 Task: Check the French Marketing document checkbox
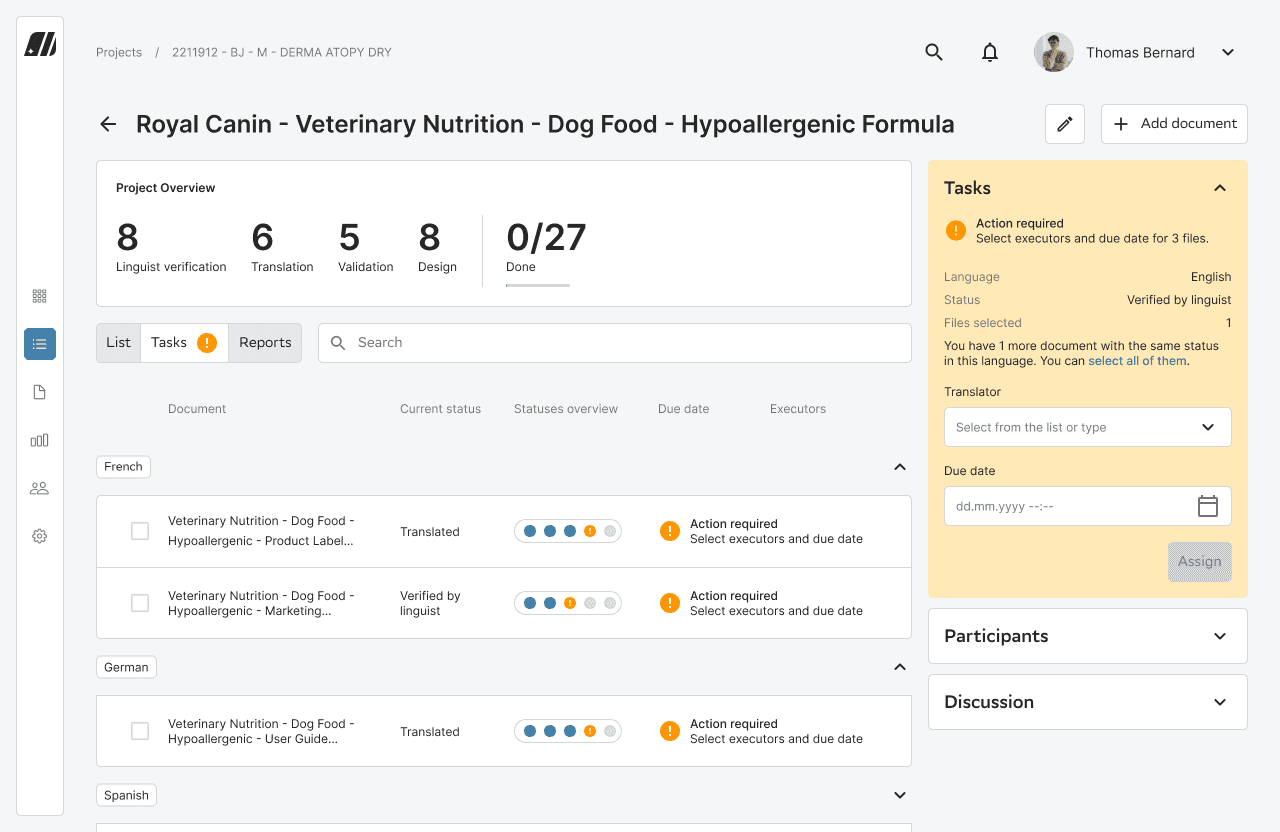(140, 603)
